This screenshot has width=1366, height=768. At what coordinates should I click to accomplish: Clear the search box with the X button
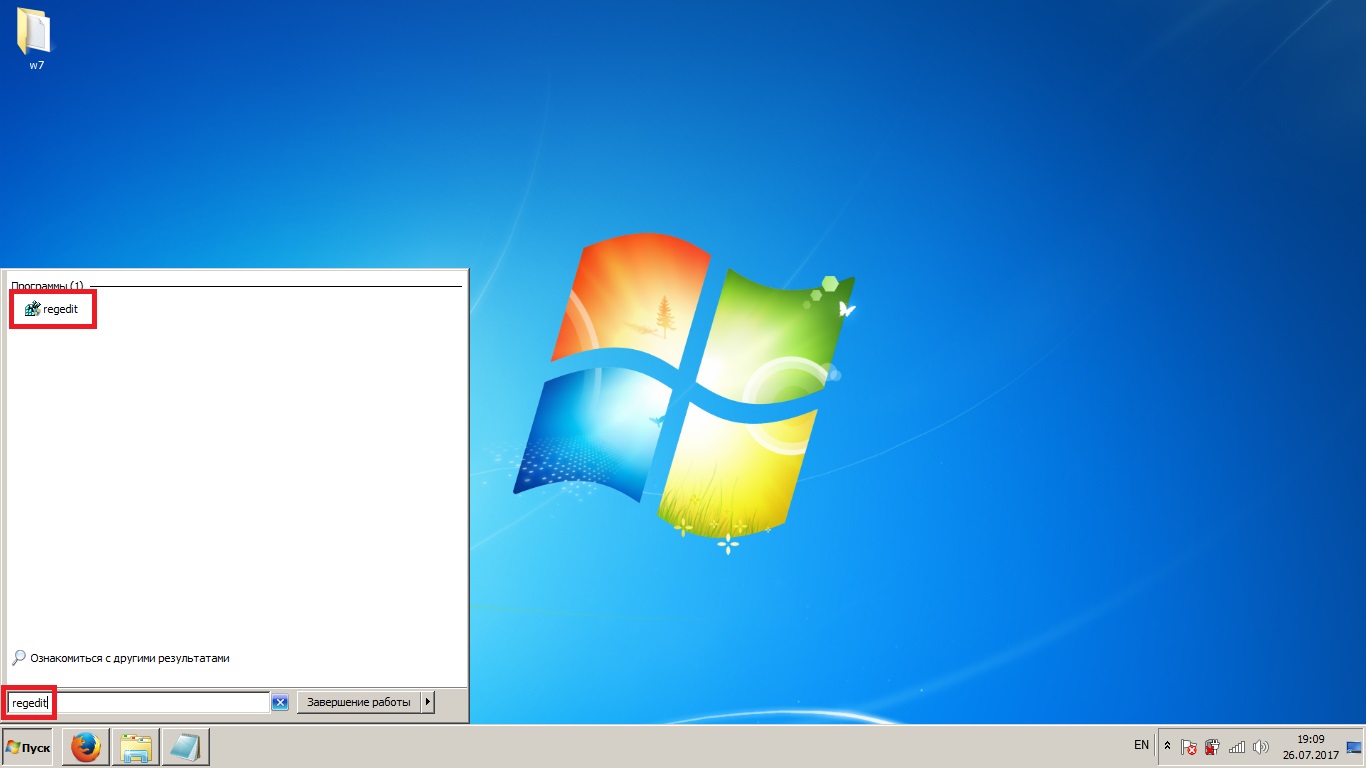tap(280, 703)
